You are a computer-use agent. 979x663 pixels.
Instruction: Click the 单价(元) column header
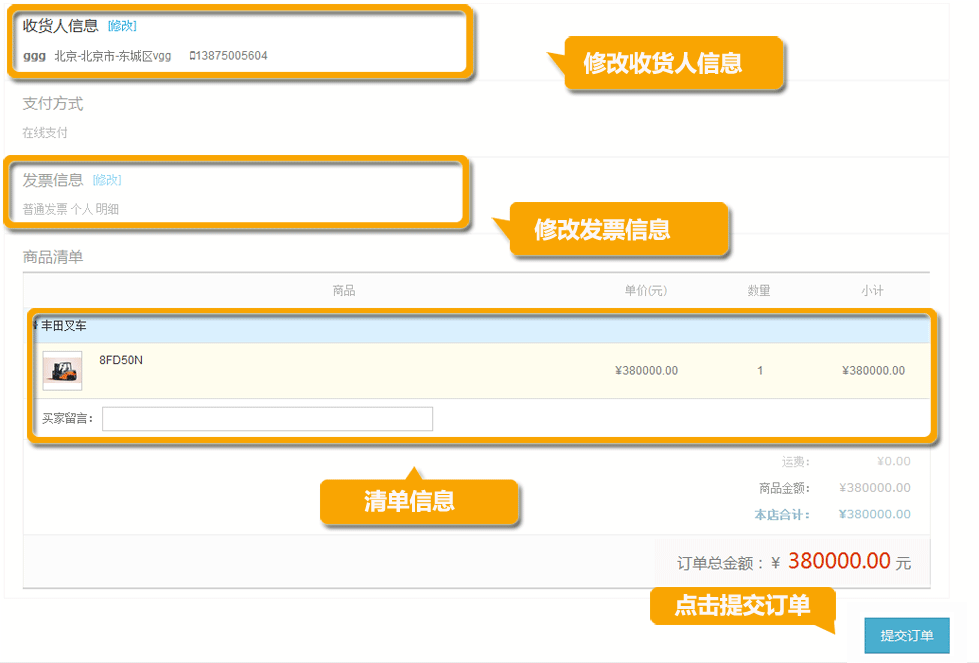click(x=646, y=290)
